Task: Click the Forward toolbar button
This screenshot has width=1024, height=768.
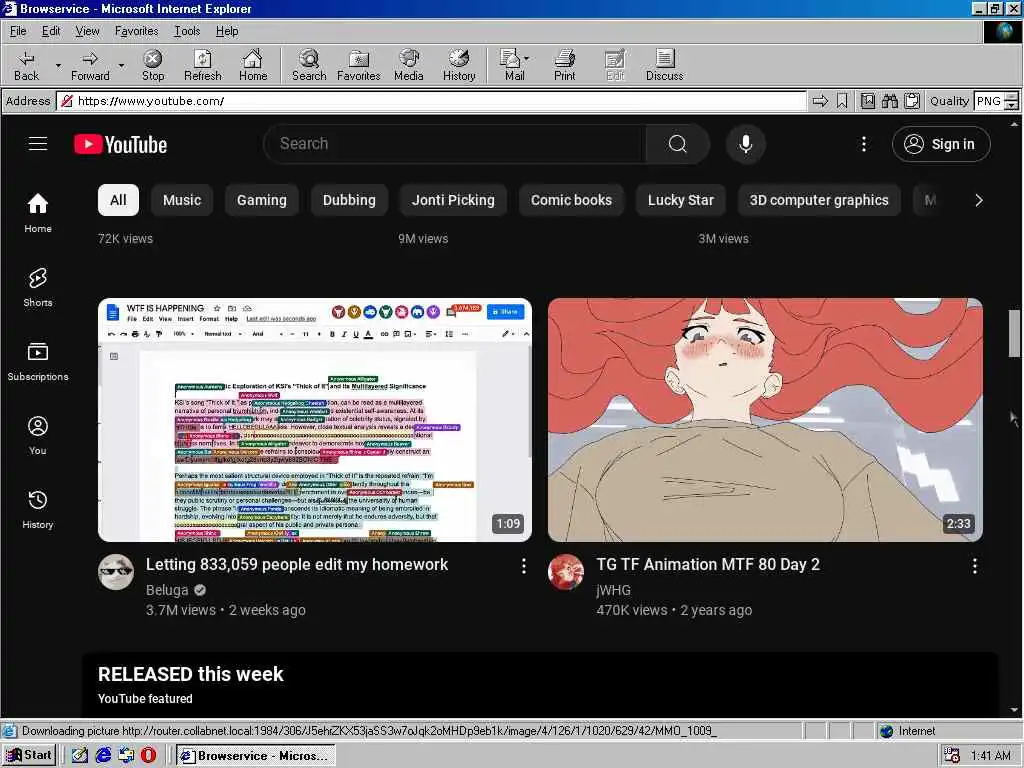Action: click(90, 65)
